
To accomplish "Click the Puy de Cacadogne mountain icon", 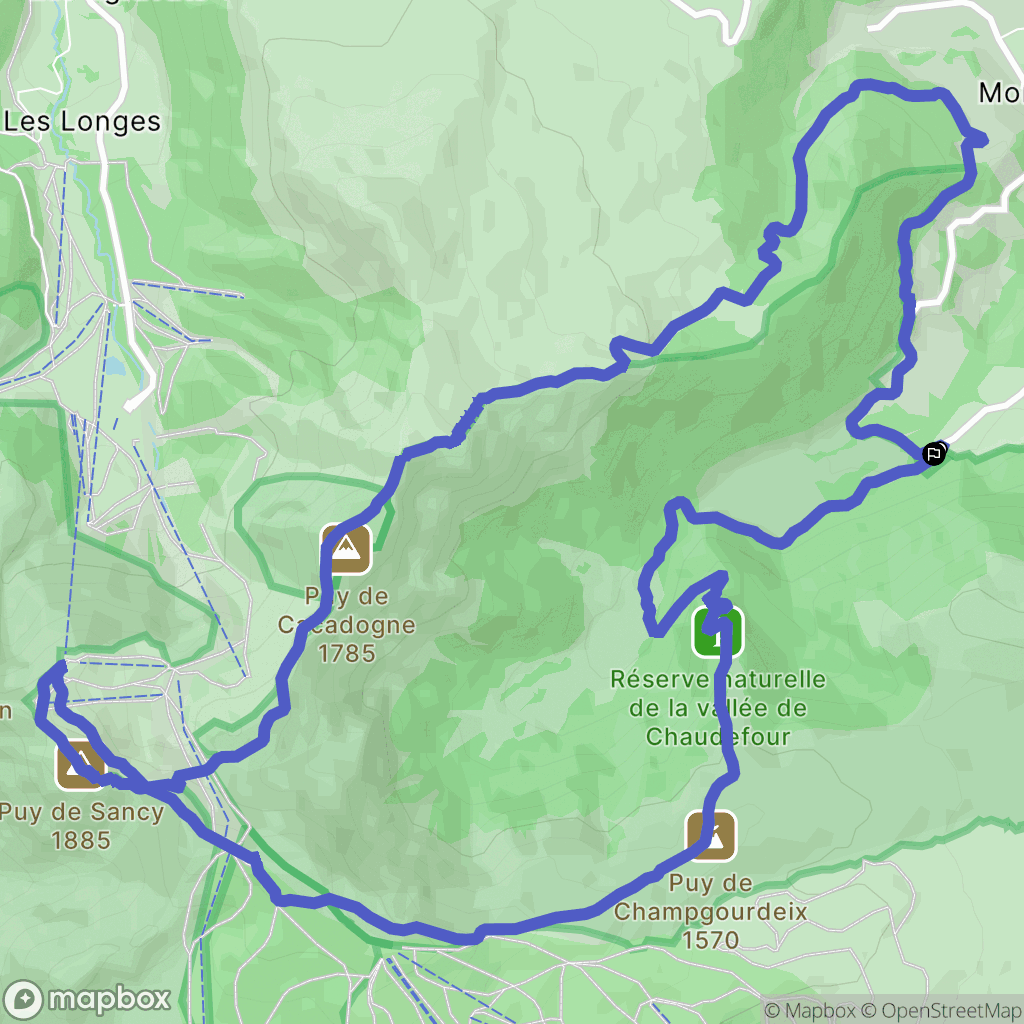I will 346,549.
